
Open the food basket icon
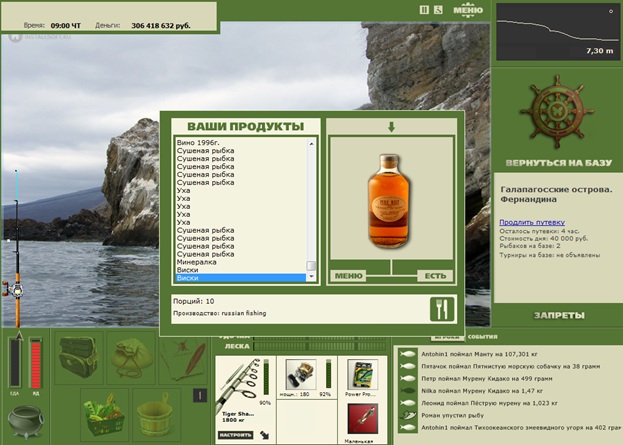tap(104, 414)
